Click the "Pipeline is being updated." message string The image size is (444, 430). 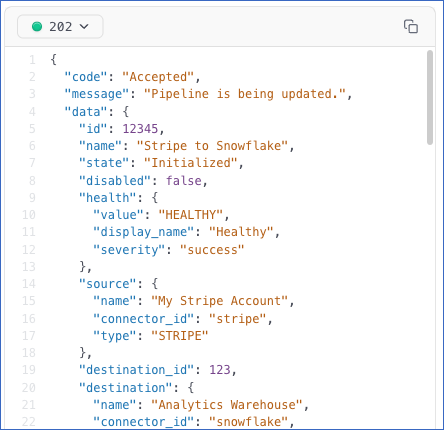pyautogui.click(x=245, y=94)
